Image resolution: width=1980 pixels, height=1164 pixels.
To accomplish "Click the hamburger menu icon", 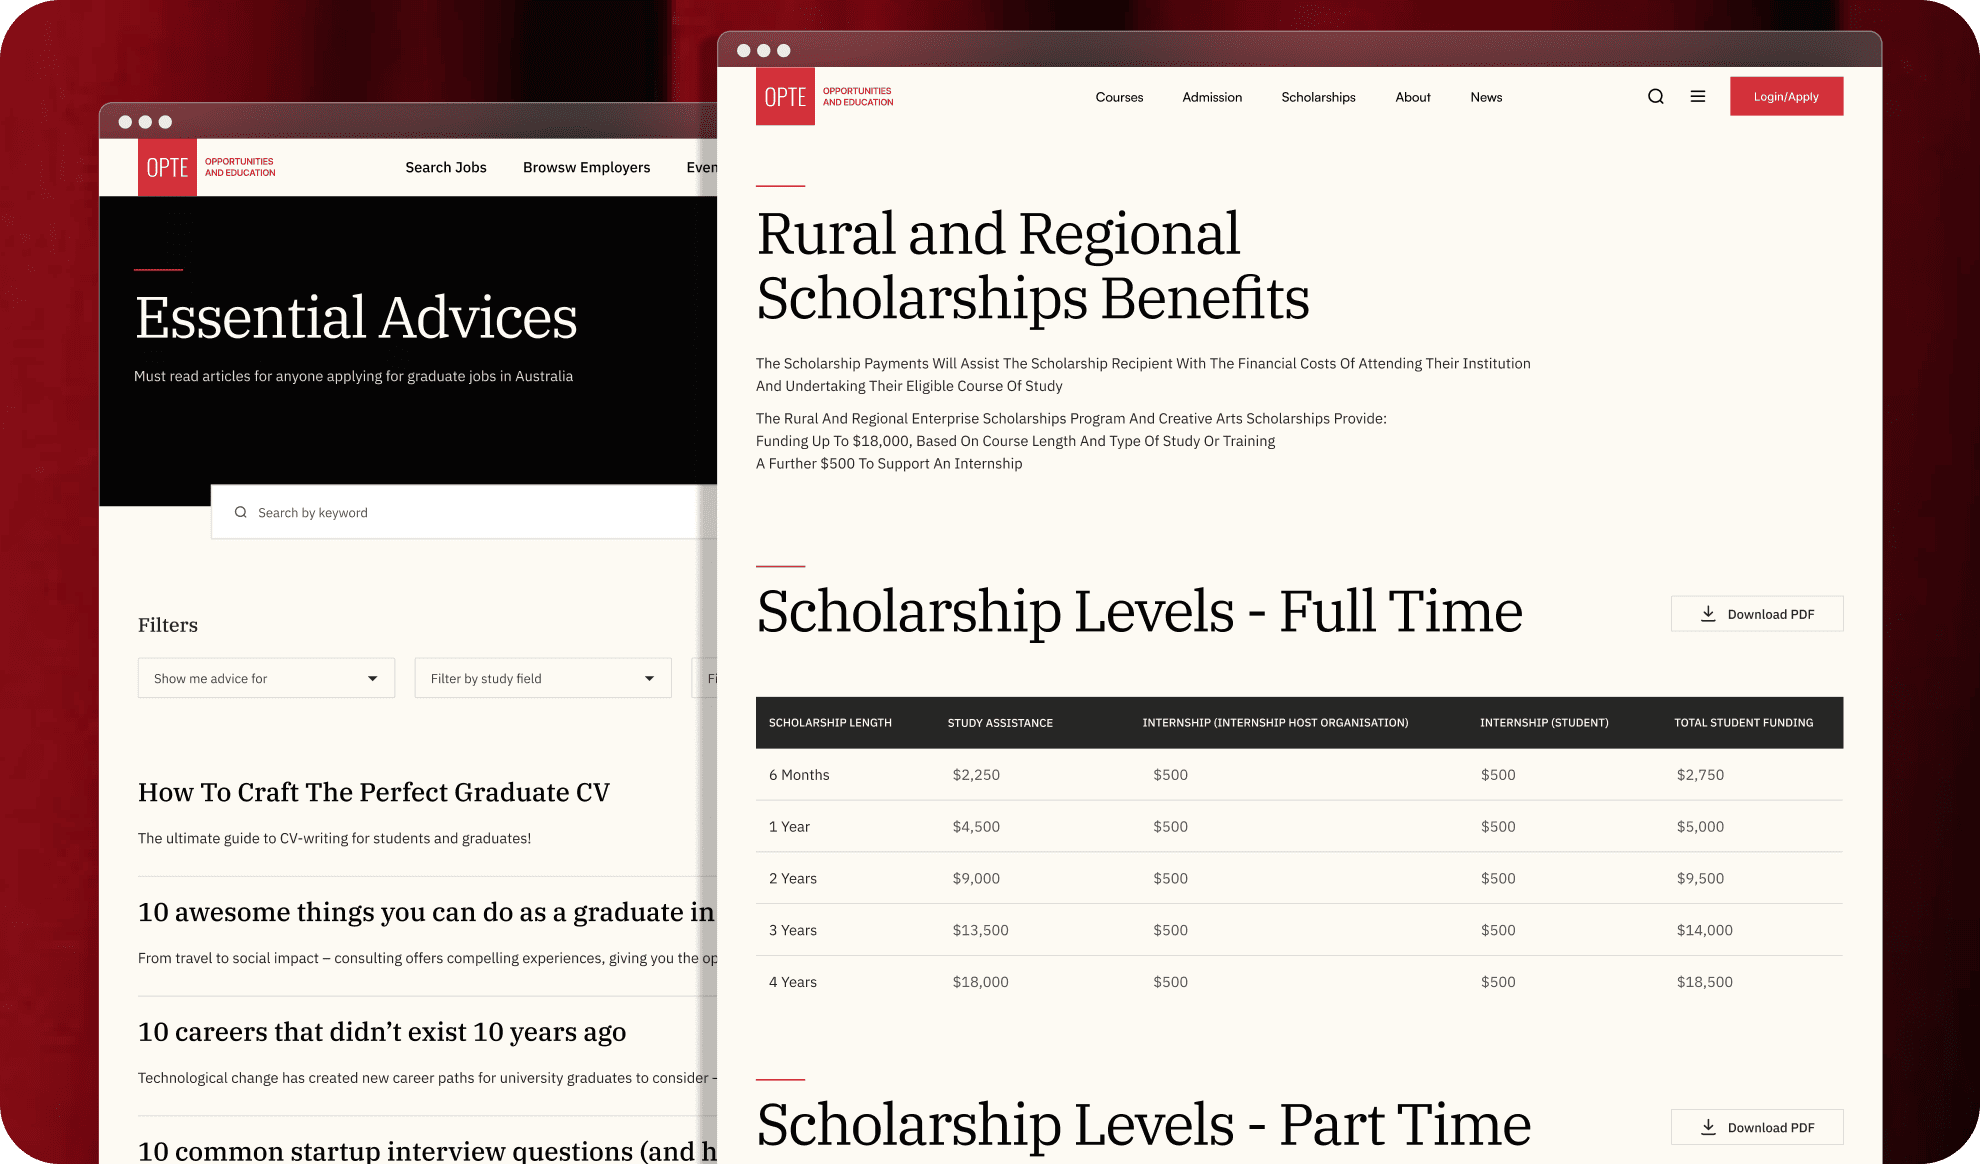I will pyautogui.click(x=1697, y=96).
